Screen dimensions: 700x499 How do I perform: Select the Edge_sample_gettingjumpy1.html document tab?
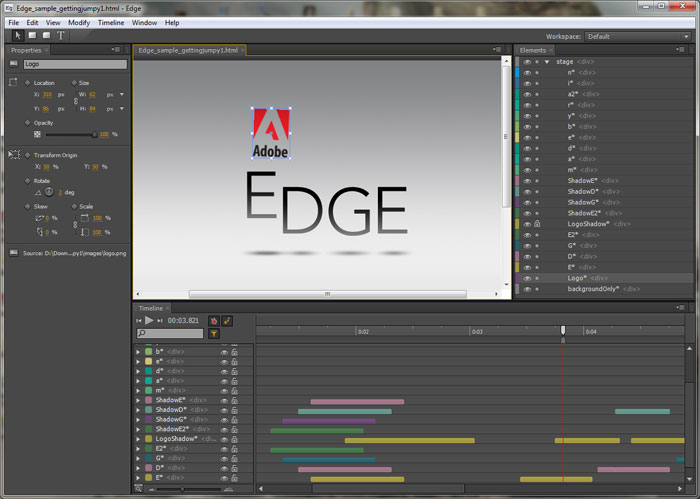pyautogui.click(x=188, y=50)
